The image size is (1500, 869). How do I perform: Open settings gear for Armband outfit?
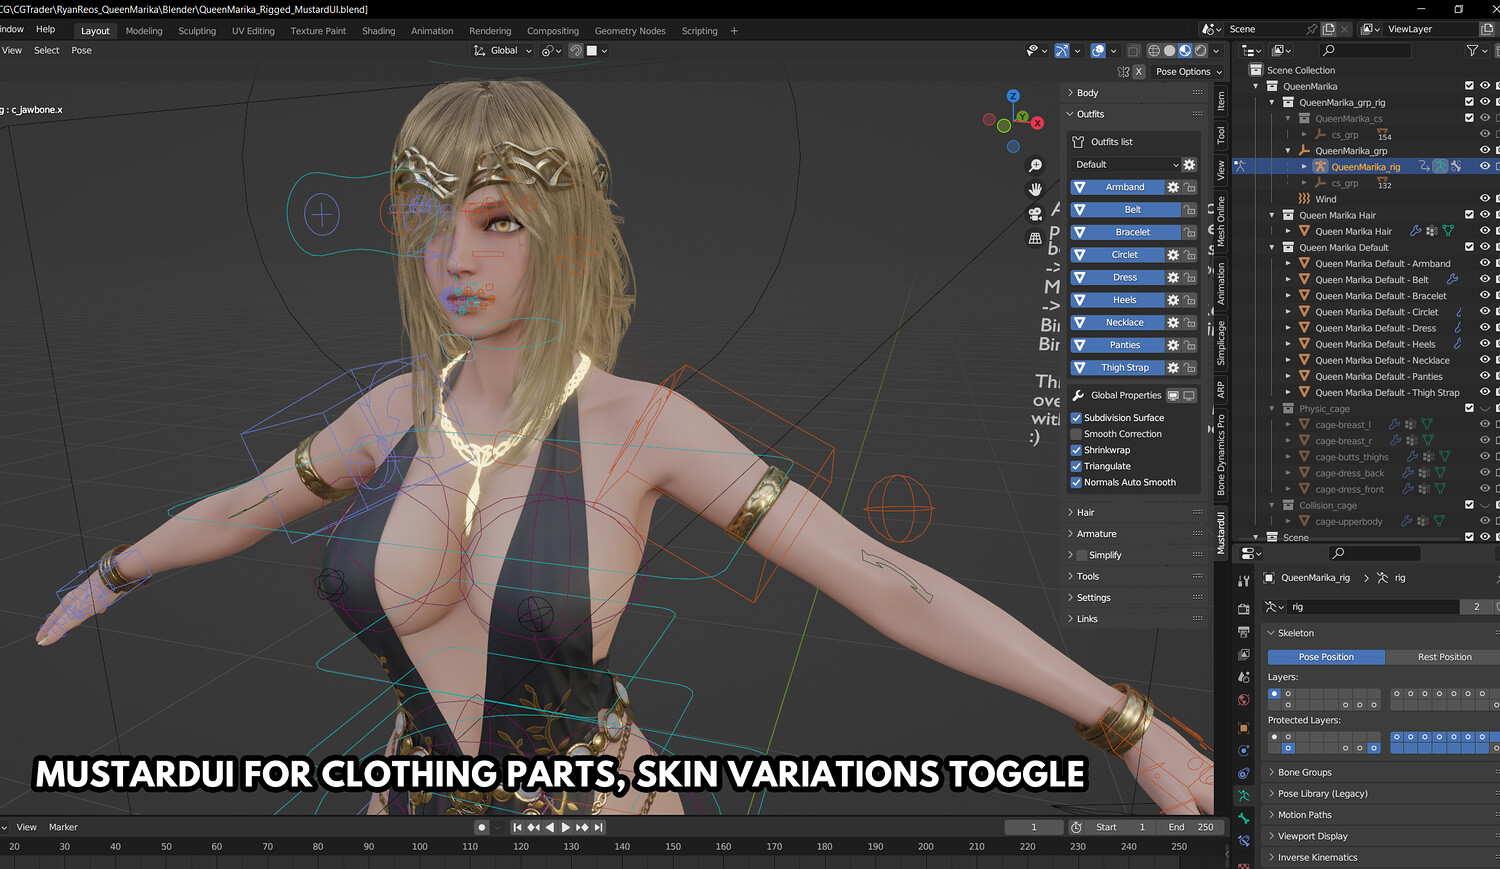pos(1173,187)
